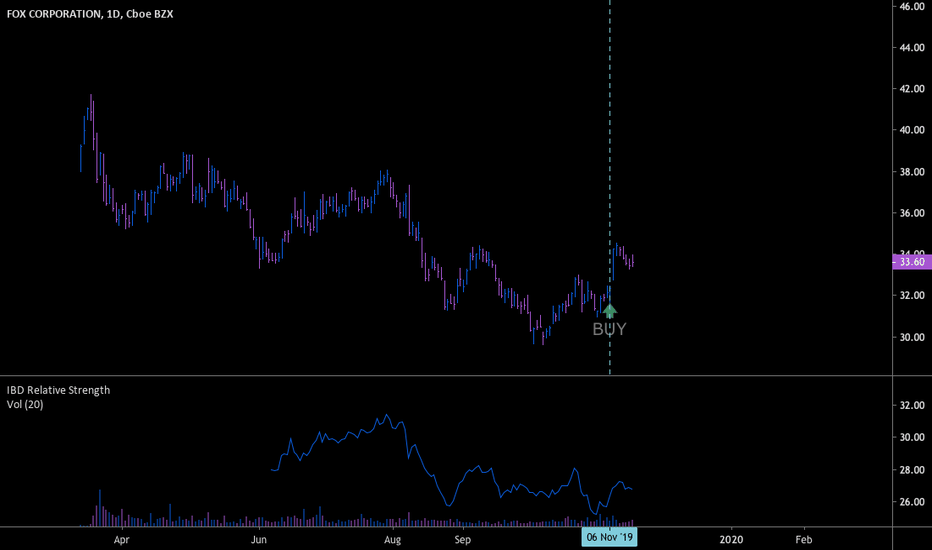Click the Feb label on time axis
Screen dimensions: 932x550
pyautogui.click(x=804, y=540)
